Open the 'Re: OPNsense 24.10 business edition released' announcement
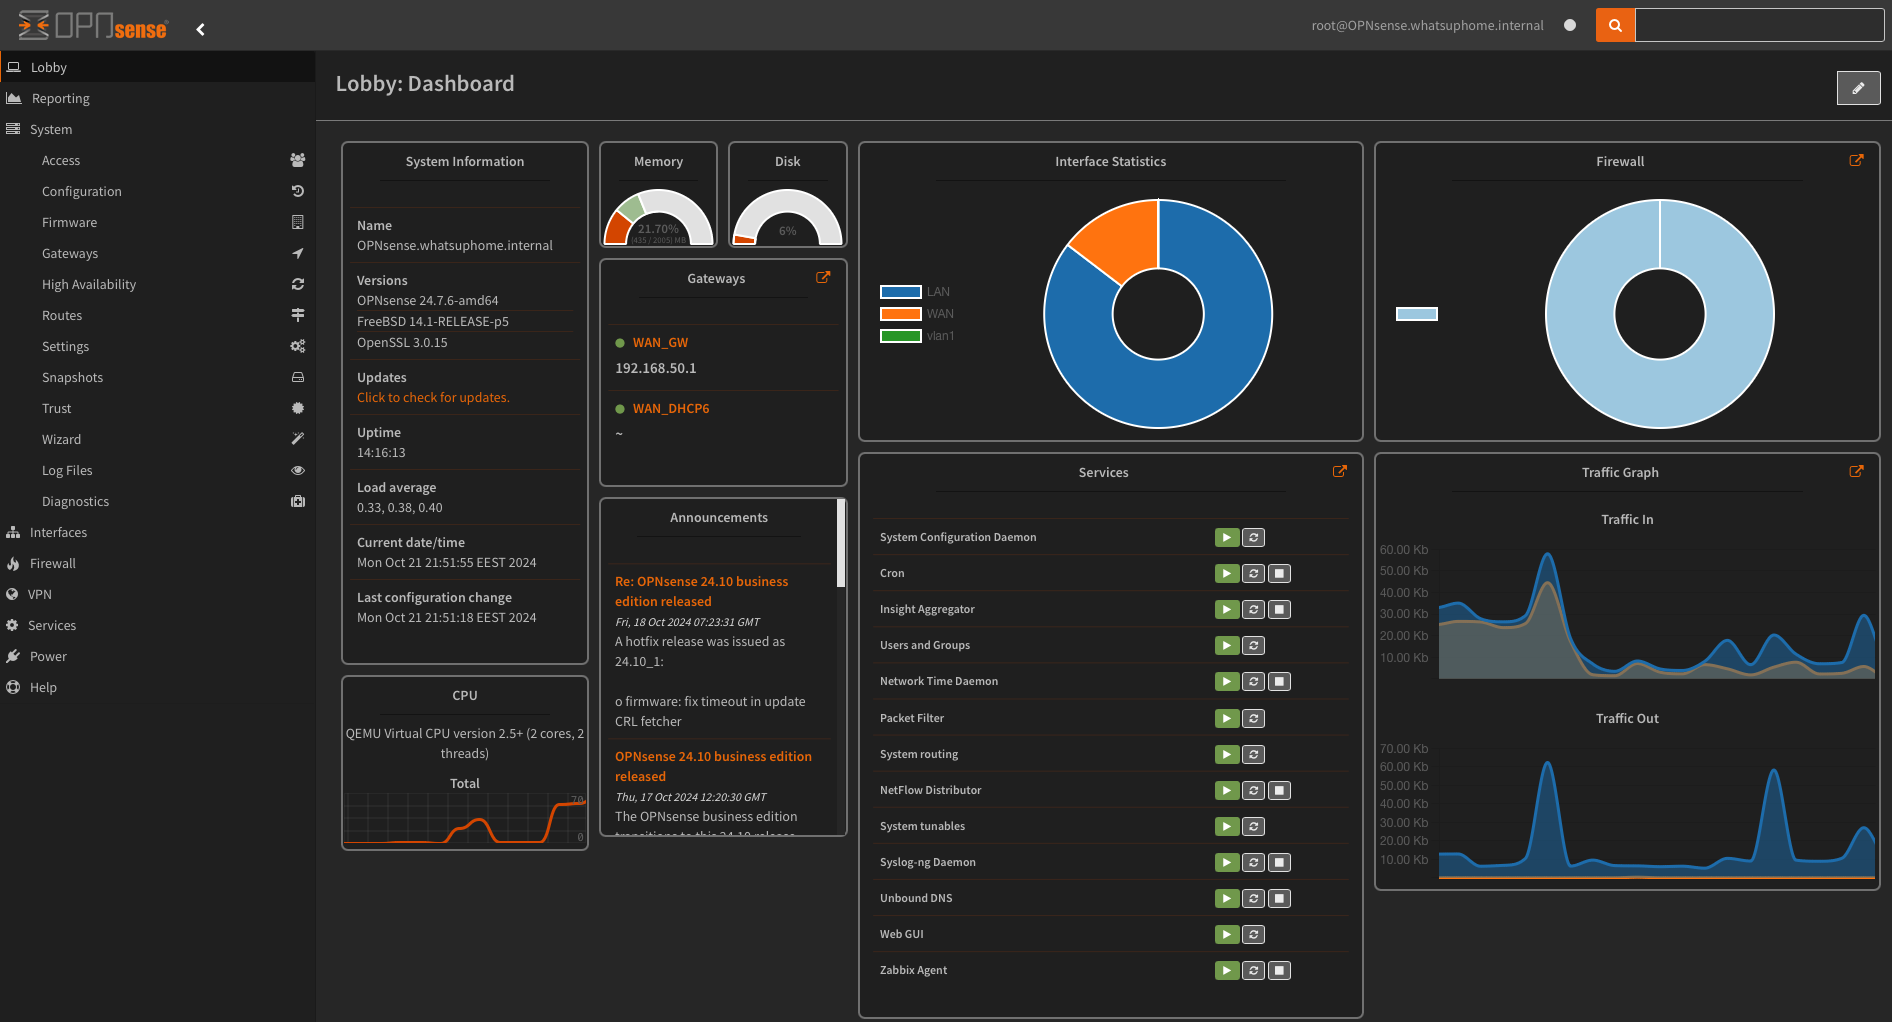Image resolution: width=1892 pixels, height=1022 pixels. (701, 591)
